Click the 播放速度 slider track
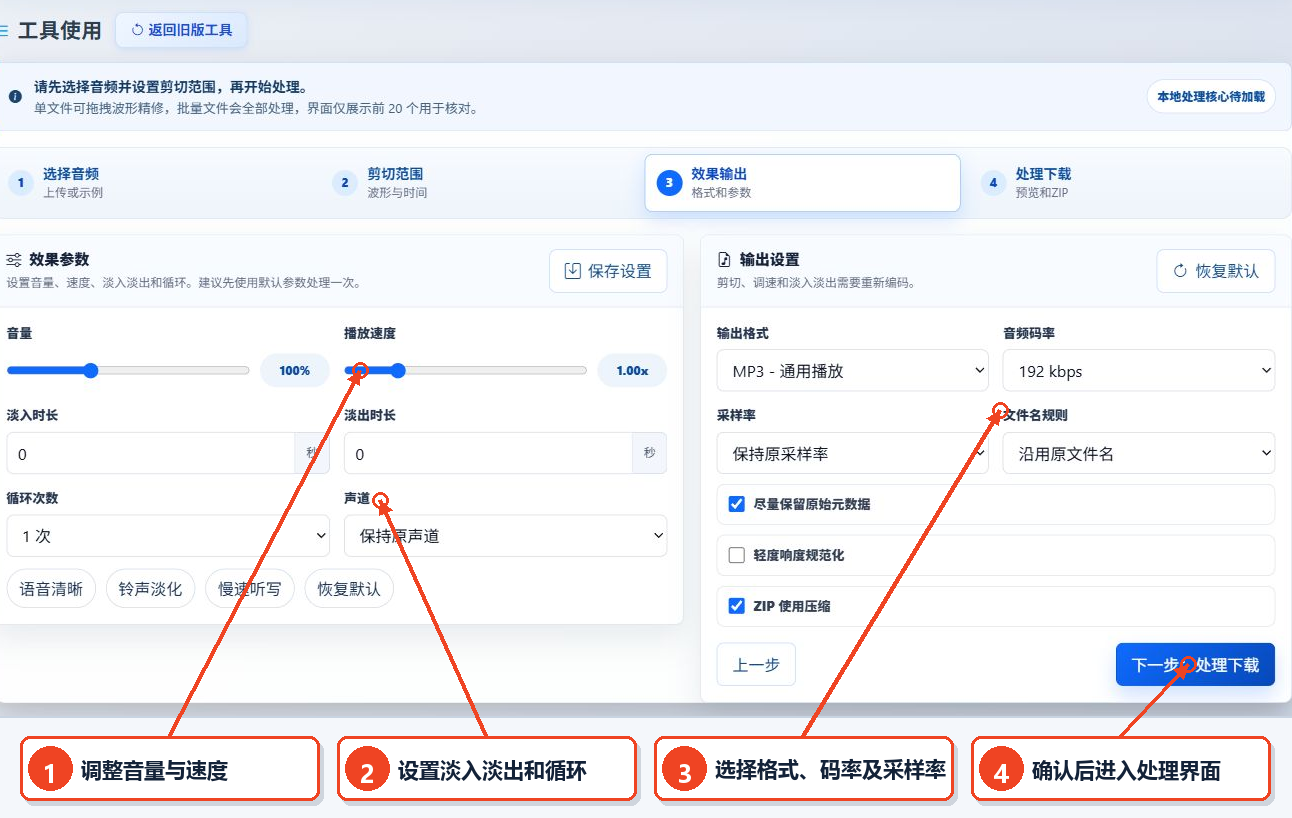Viewport: 1292px width, 818px height. pyautogui.click(x=465, y=371)
